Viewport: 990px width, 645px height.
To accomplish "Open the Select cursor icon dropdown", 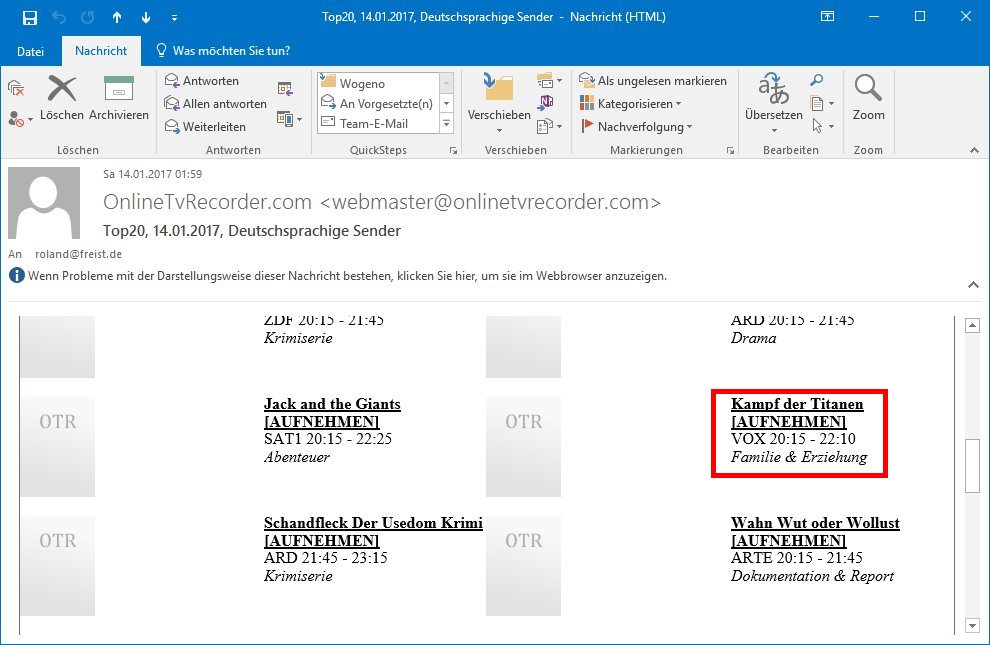I will [x=822, y=126].
